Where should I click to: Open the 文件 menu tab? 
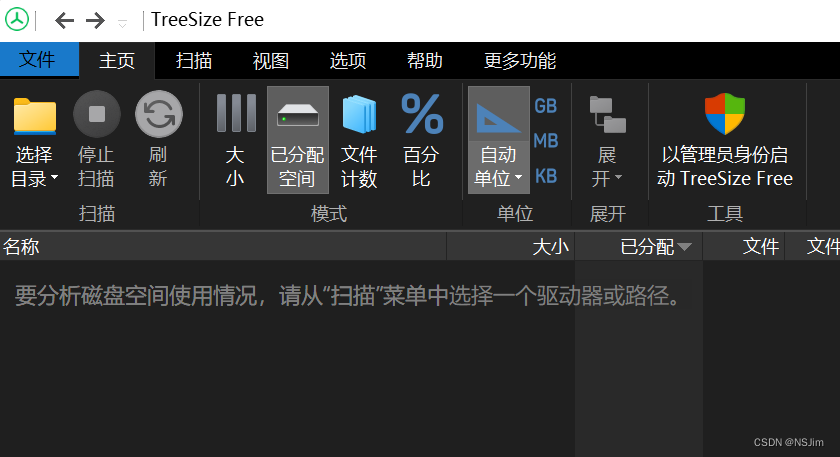(39, 59)
